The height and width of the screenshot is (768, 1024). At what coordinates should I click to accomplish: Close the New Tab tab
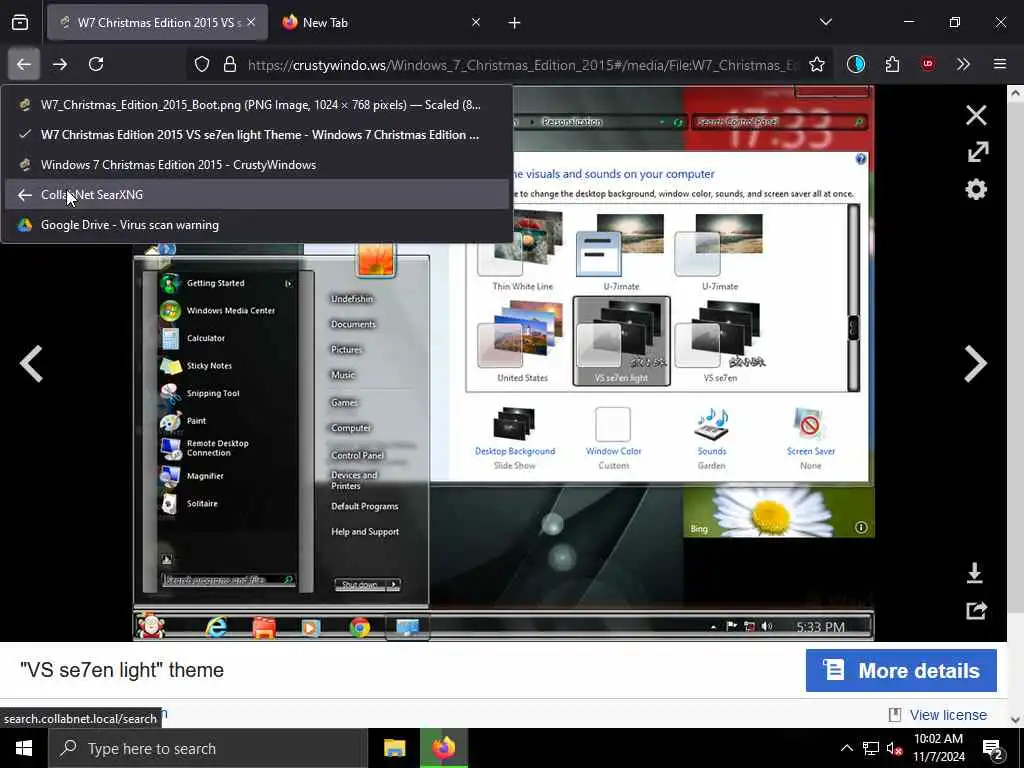(x=476, y=23)
